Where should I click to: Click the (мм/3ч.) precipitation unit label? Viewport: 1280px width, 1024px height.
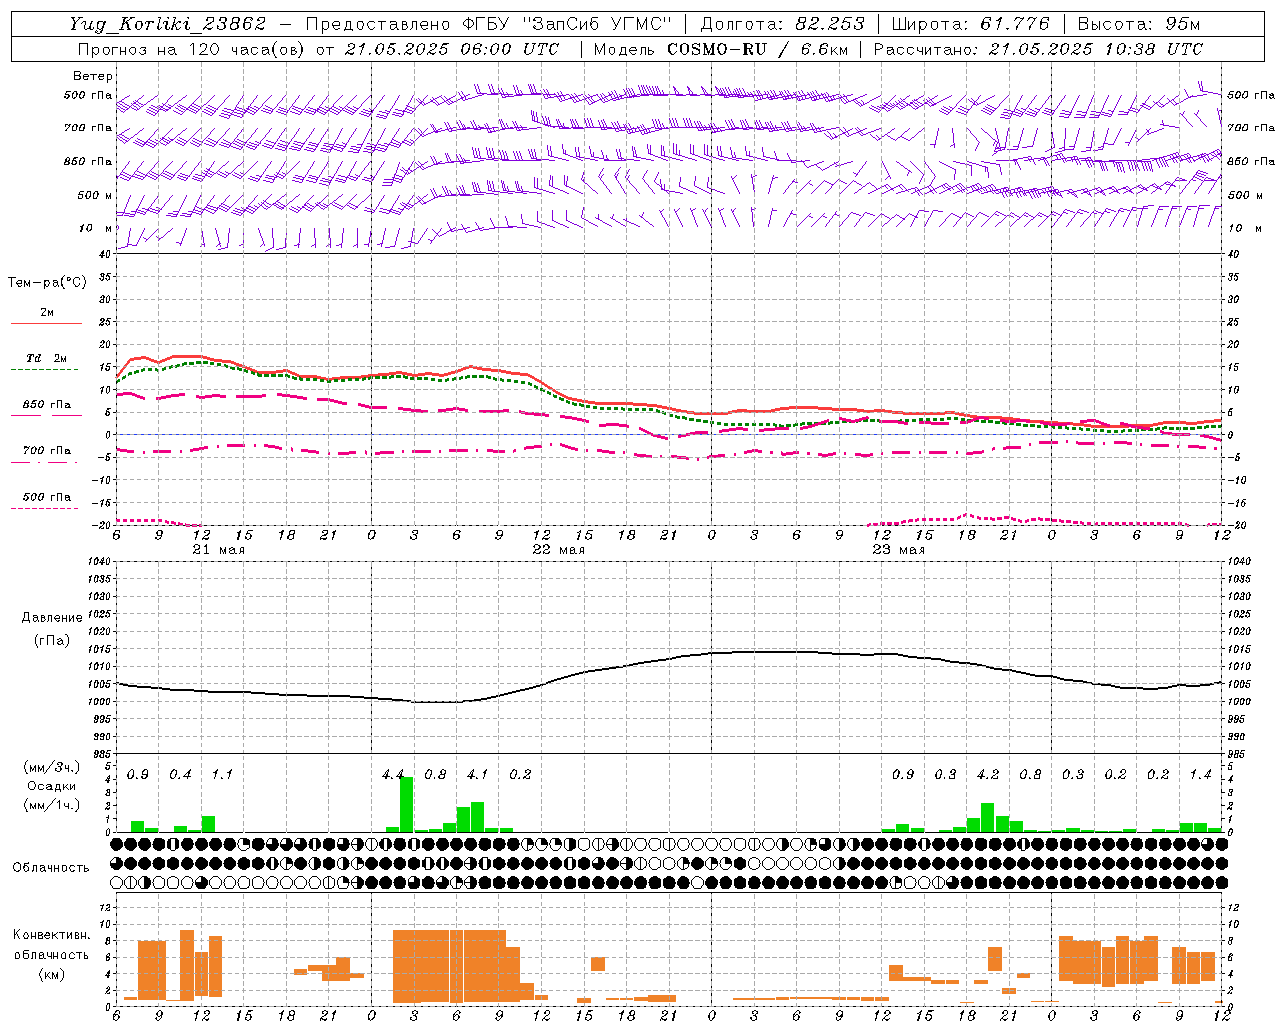coord(51,767)
